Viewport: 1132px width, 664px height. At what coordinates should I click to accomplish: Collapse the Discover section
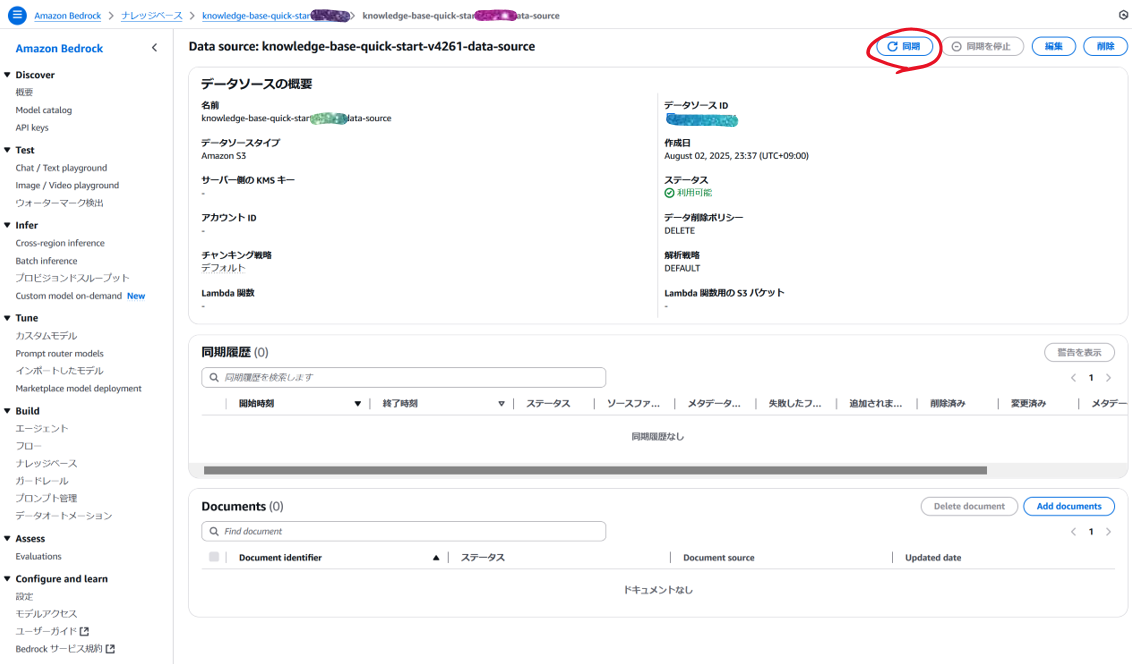pos(7,74)
